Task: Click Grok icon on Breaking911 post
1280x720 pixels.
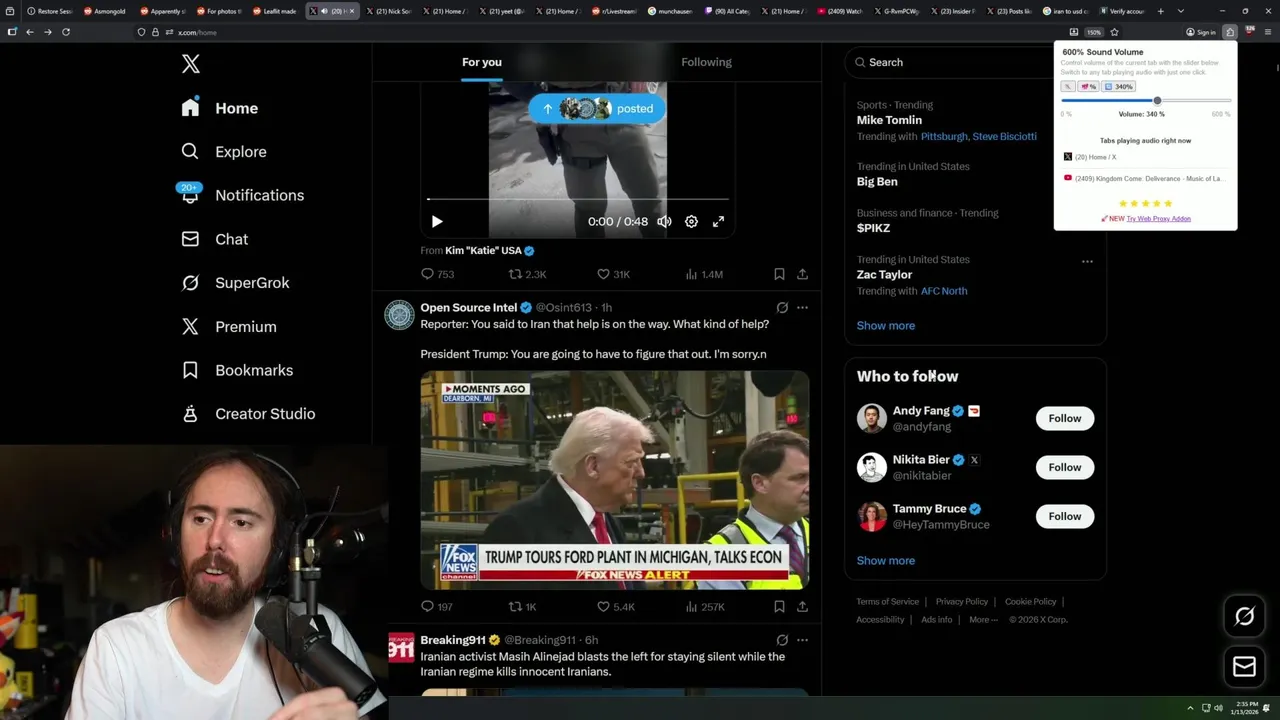Action: point(782,640)
